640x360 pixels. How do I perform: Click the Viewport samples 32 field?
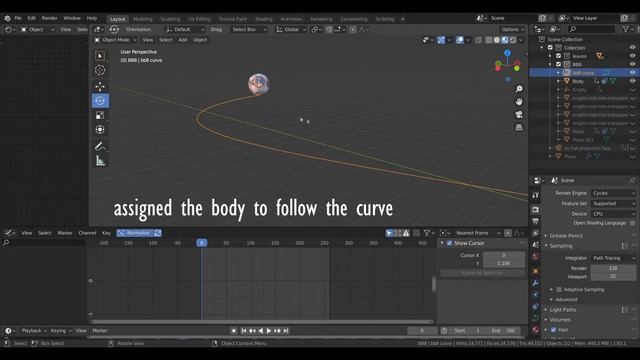click(x=613, y=277)
